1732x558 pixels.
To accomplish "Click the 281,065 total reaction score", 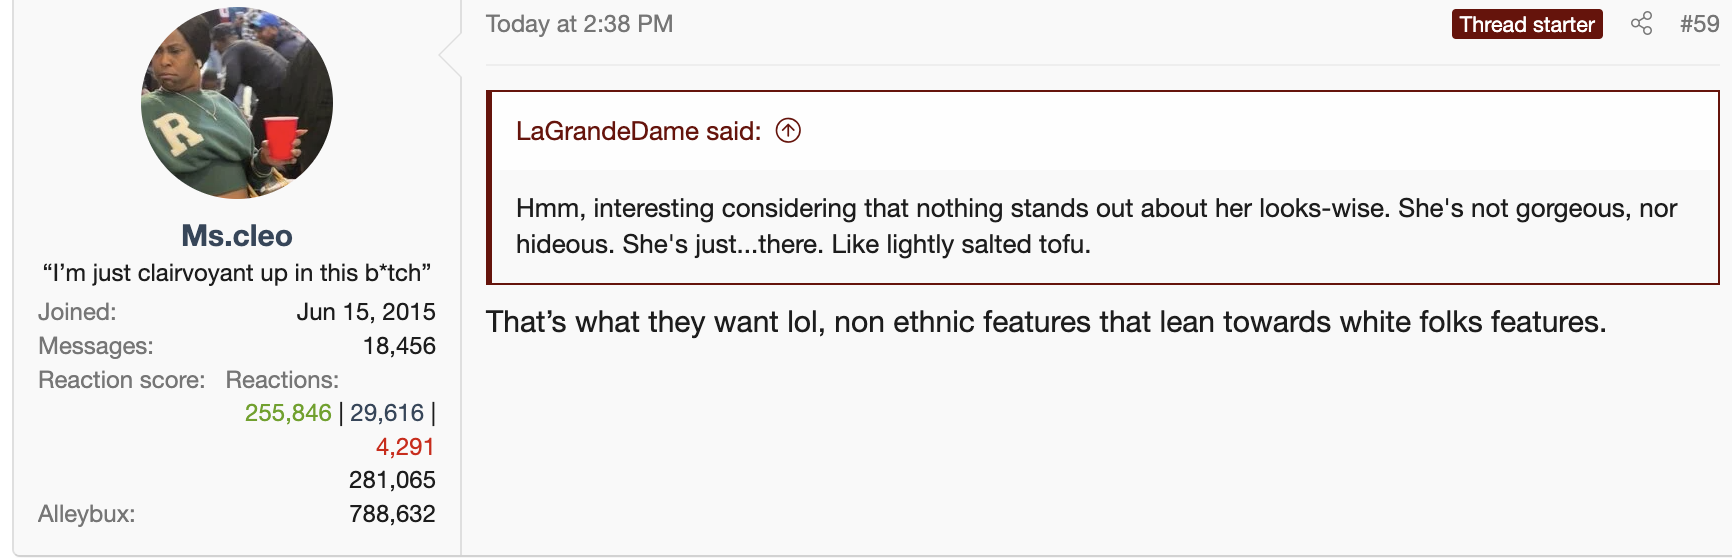I will coord(392,480).
